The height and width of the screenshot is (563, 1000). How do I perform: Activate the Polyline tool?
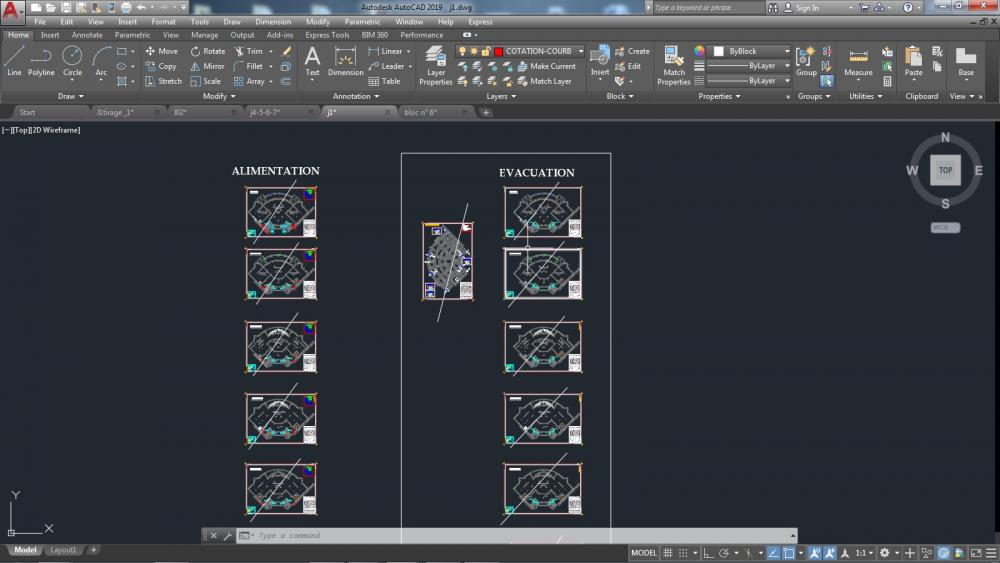tap(41, 60)
